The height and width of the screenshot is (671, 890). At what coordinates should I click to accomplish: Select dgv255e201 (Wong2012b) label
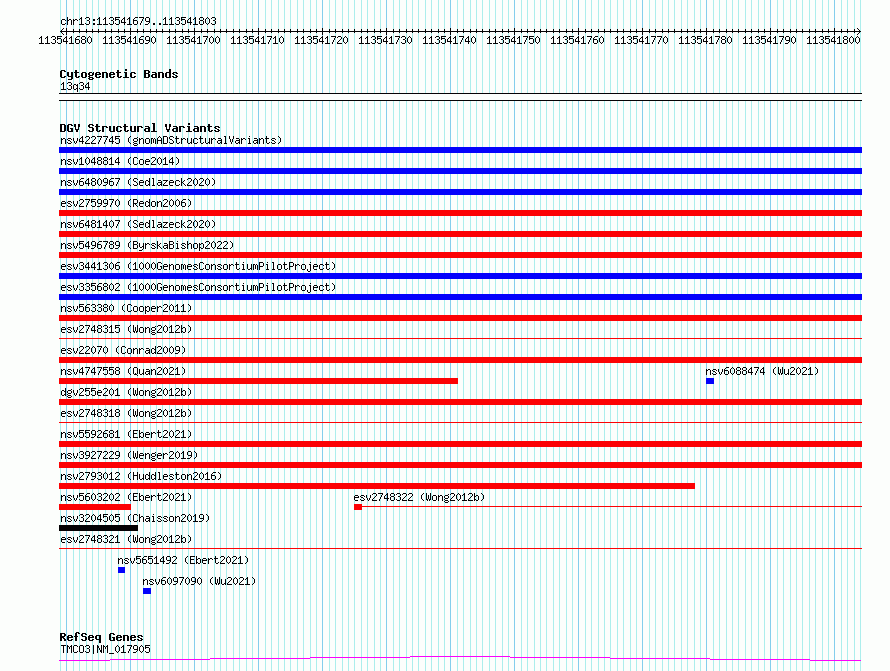tap(126, 392)
